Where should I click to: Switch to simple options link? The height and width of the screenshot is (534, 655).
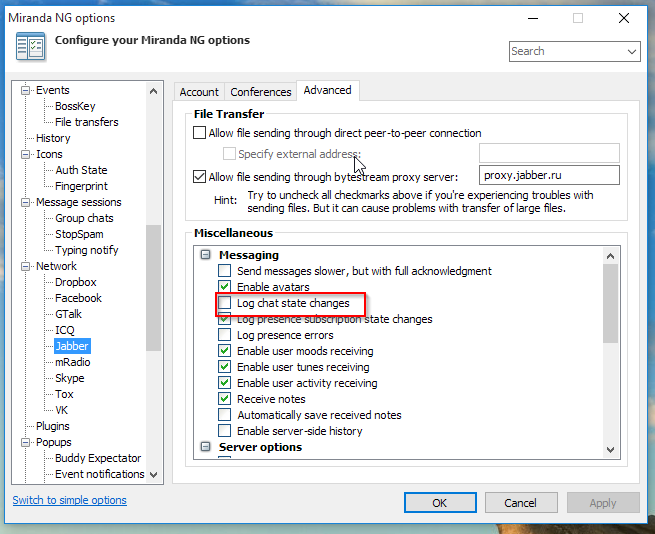pyautogui.click(x=69, y=500)
